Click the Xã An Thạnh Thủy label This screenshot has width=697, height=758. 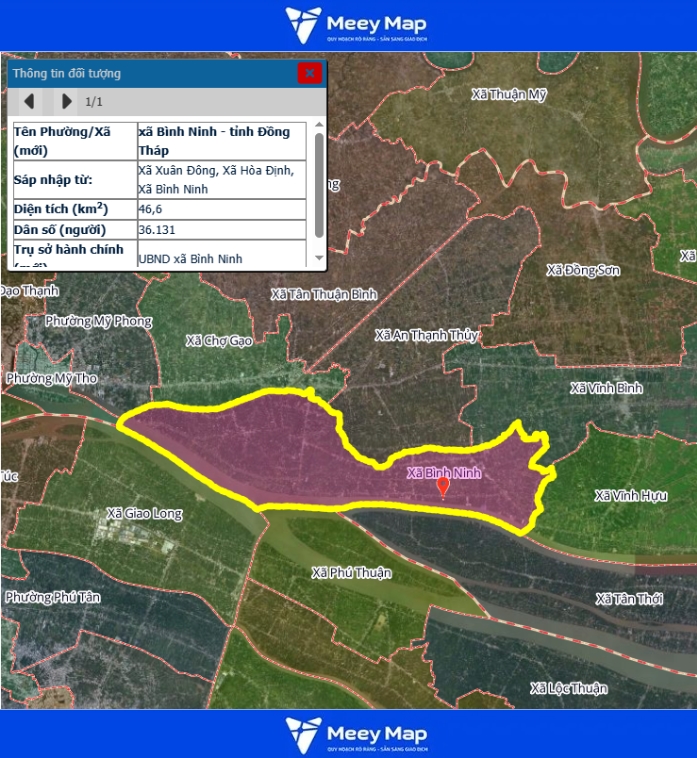pos(426,335)
